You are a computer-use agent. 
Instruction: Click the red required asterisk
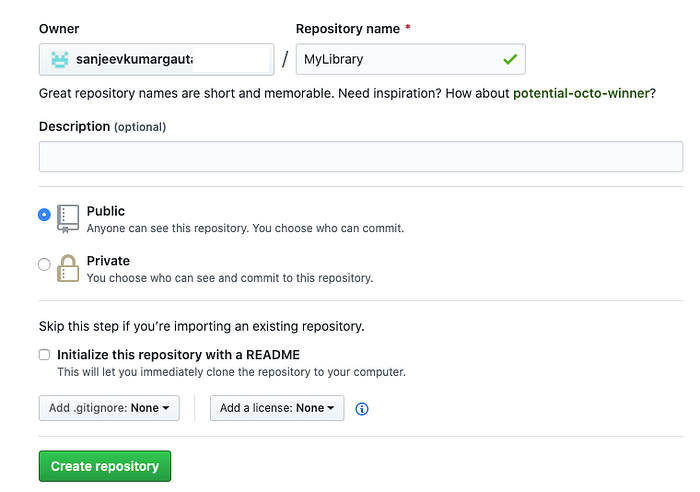pyautogui.click(x=408, y=28)
